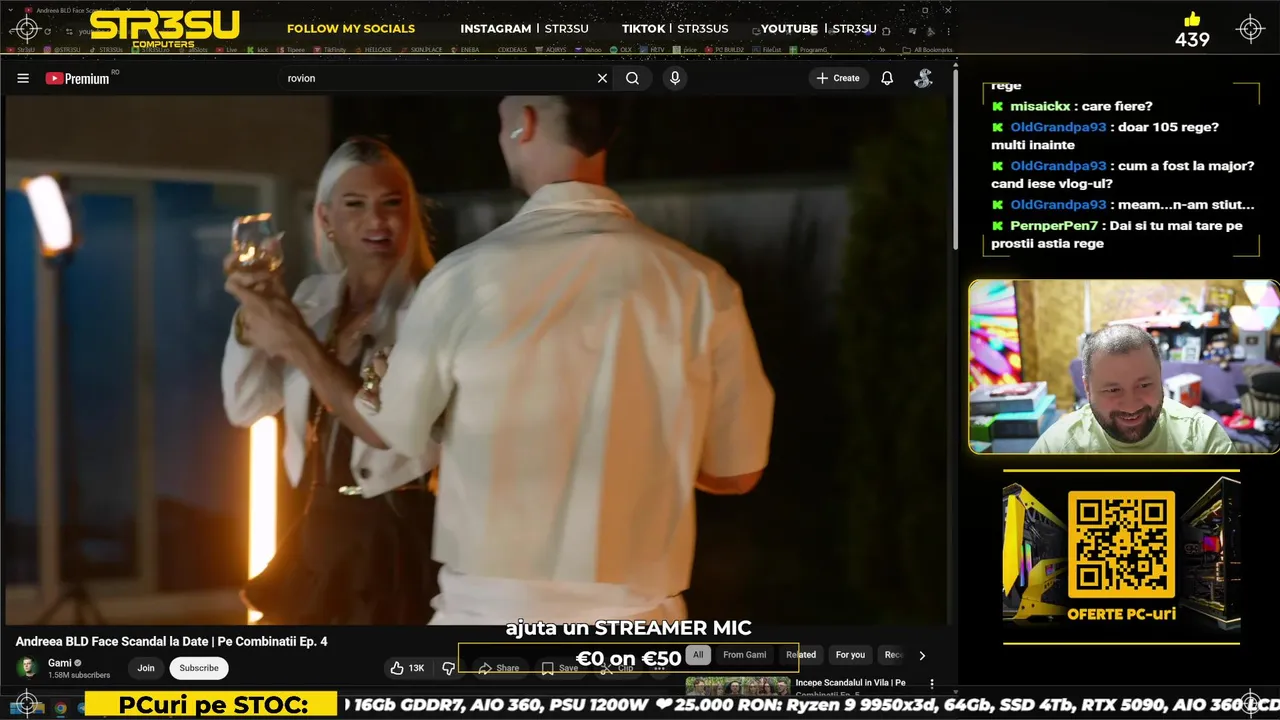The image size is (1280, 720).
Task: Click PernperPen7's chat message
Action: point(1117,234)
